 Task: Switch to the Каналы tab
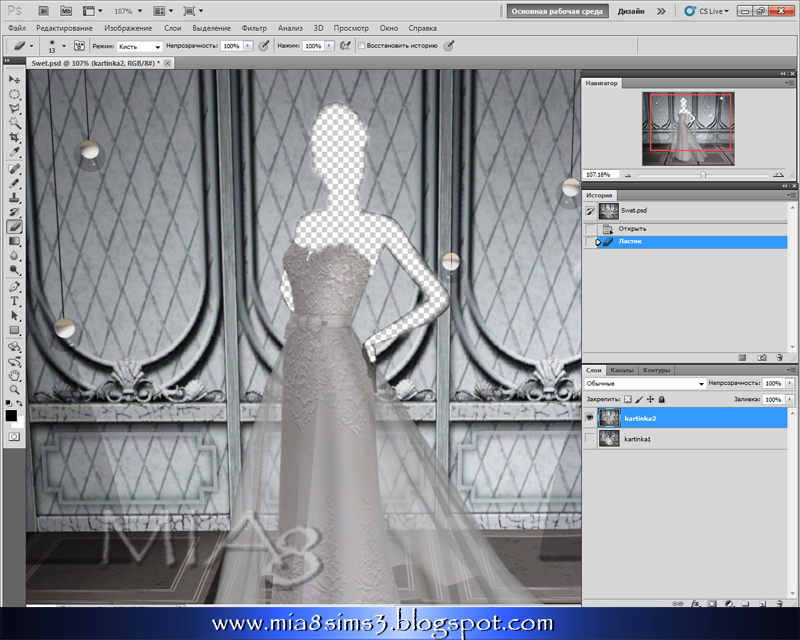(622, 370)
